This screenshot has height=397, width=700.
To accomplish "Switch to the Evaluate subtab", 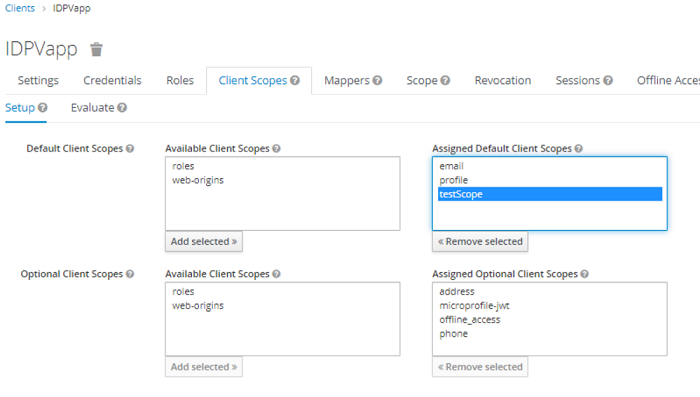I will 92,108.
